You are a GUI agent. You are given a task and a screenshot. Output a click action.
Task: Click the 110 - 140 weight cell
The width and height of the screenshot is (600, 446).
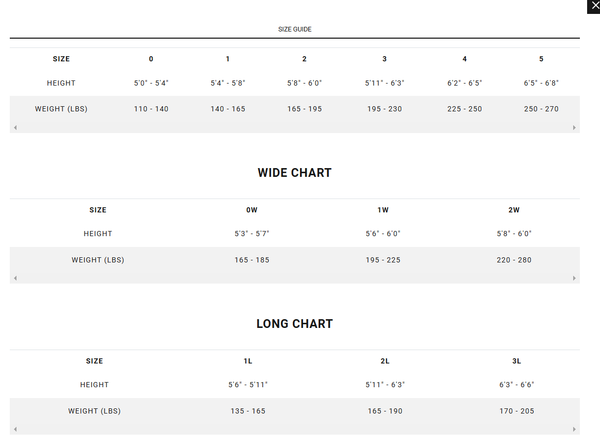click(151, 109)
